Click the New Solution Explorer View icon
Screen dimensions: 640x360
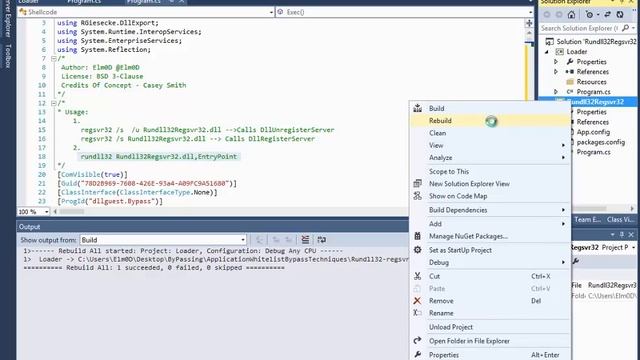pyautogui.click(x=417, y=183)
